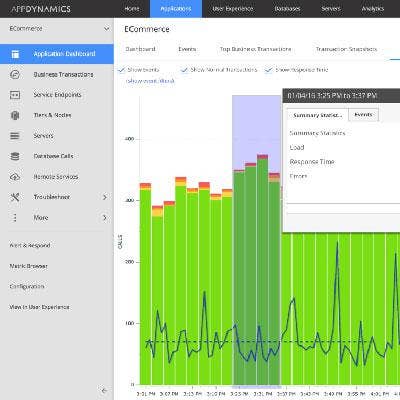Toggle the Show Events checkbox
The width and height of the screenshot is (400, 400).
click(121, 70)
